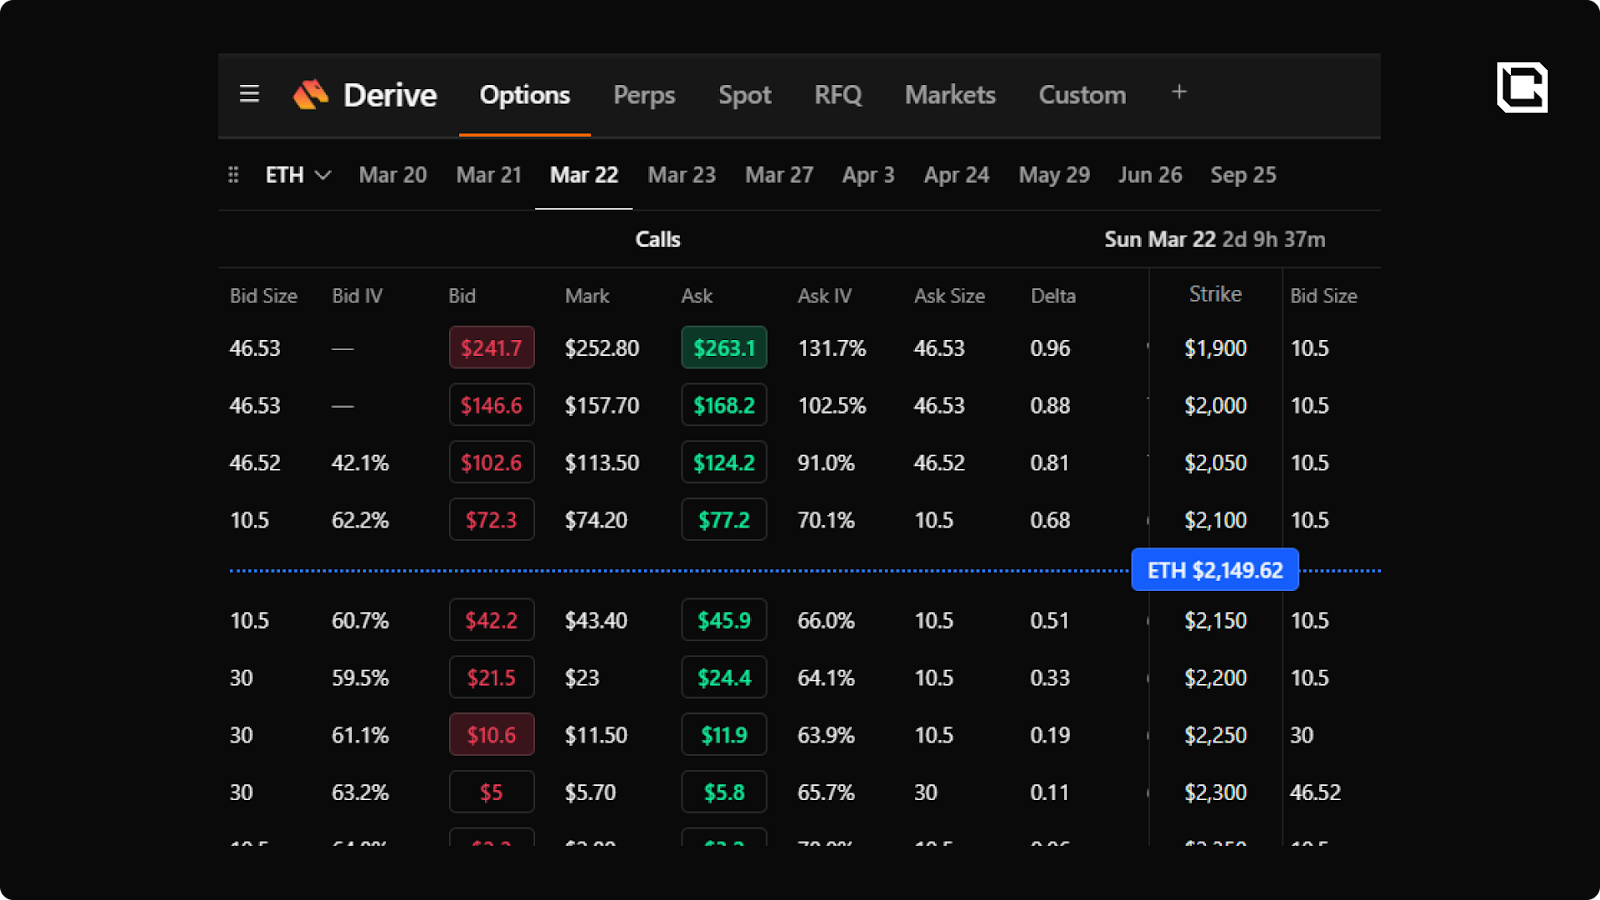Open the Markets tab

click(x=949, y=95)
